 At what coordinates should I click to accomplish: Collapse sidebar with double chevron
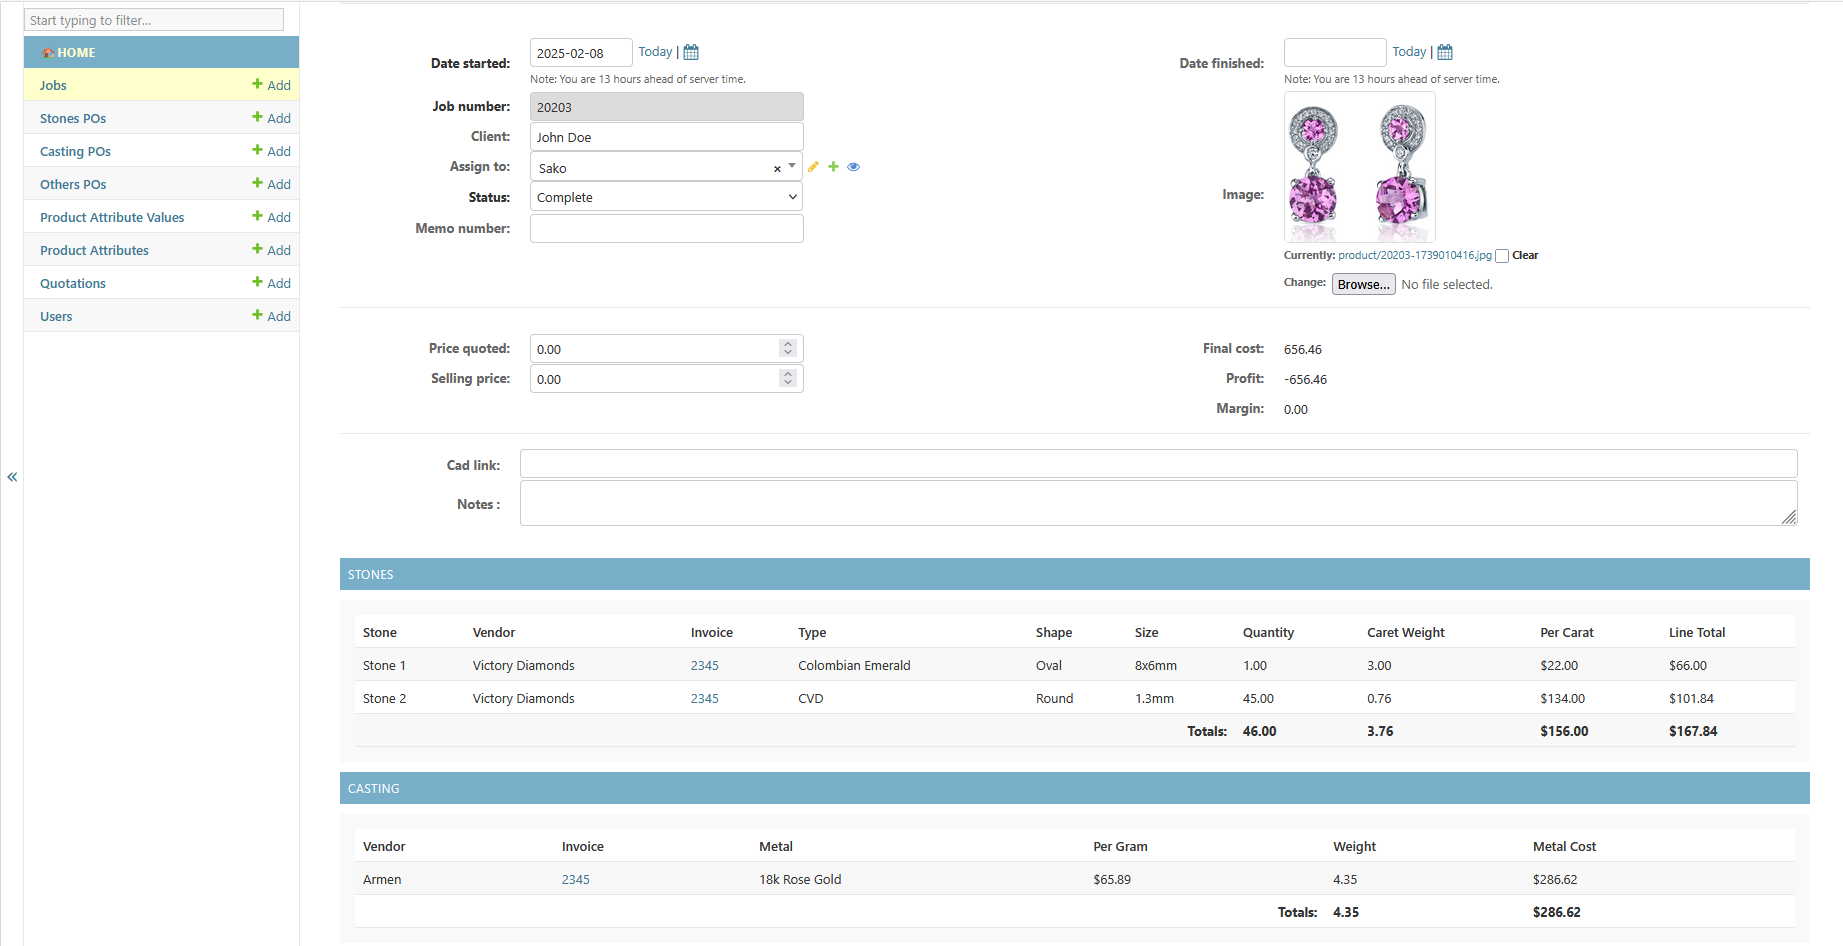pos(12,477)
